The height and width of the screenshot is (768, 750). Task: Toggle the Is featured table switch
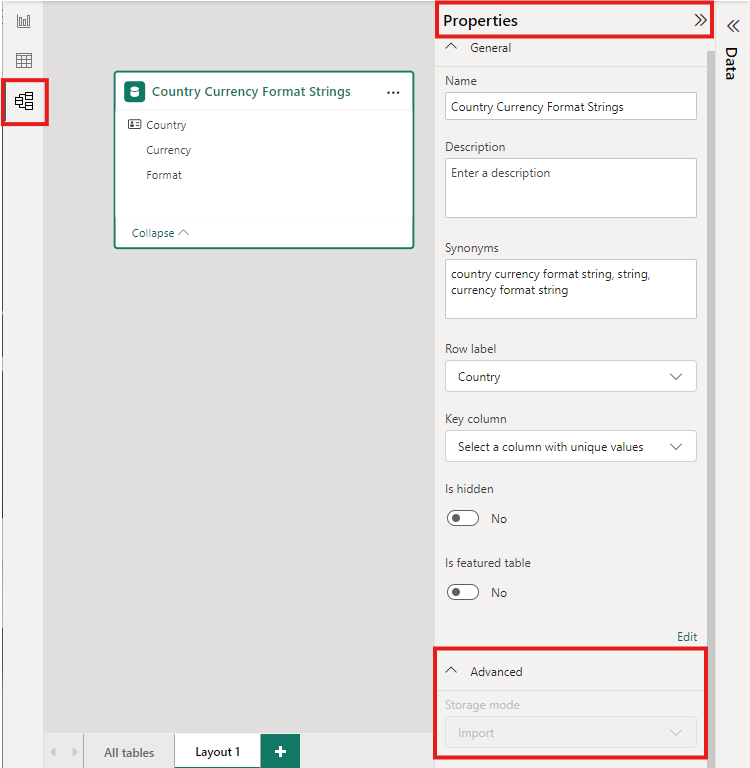pyautogui.click(x=462, y=592)
